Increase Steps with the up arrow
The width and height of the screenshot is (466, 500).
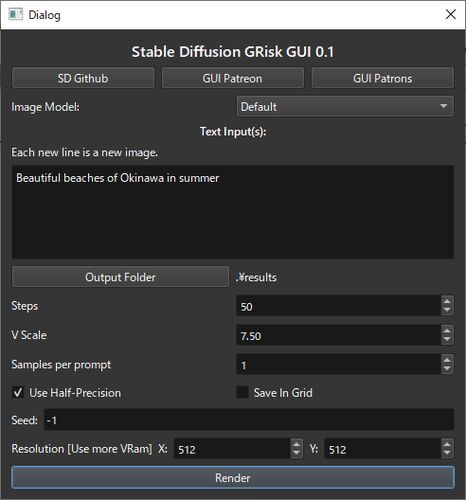coord(447,301)
